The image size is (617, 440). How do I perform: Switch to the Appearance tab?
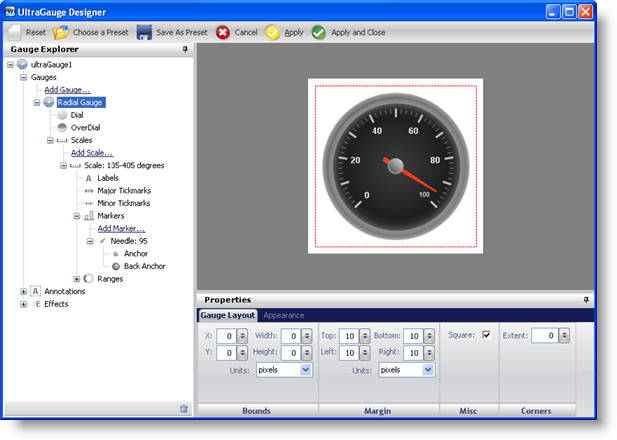[284, 315]
